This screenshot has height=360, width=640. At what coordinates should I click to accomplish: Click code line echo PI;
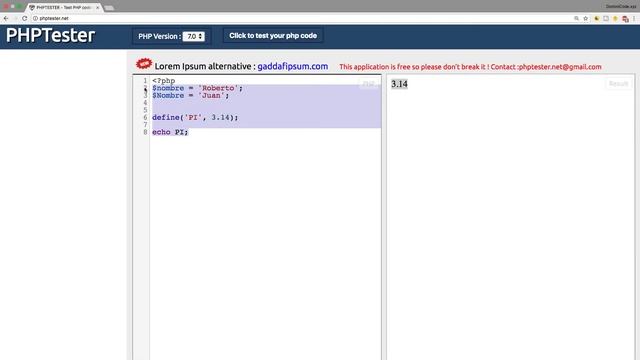[x=170, y=132]
